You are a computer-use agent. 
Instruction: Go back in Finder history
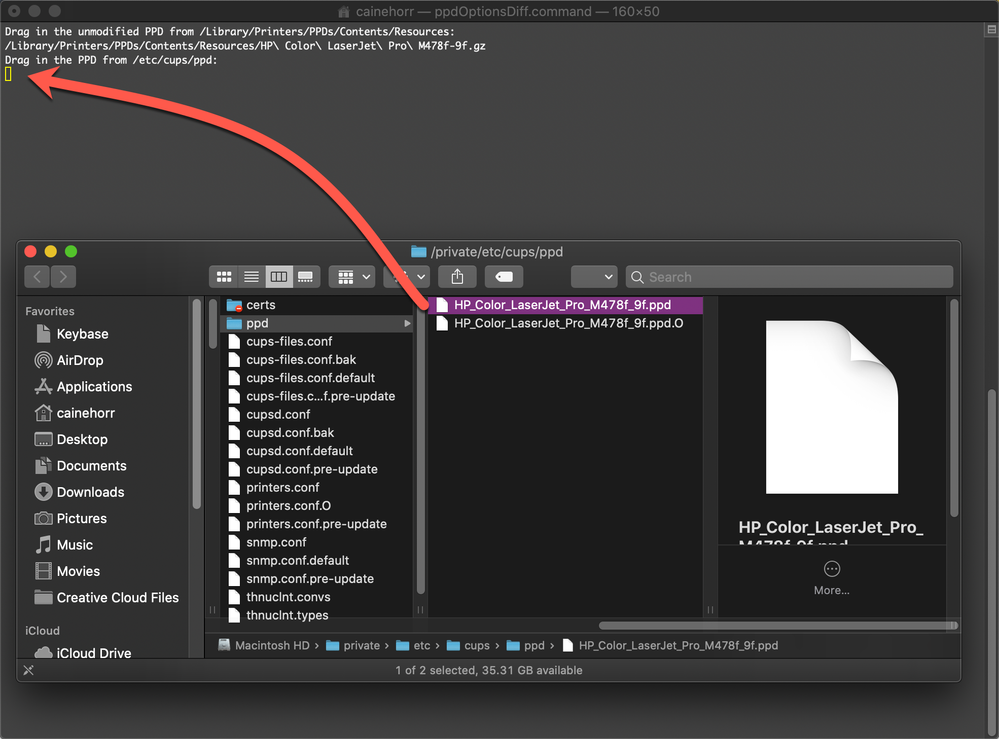coord(37,276)
